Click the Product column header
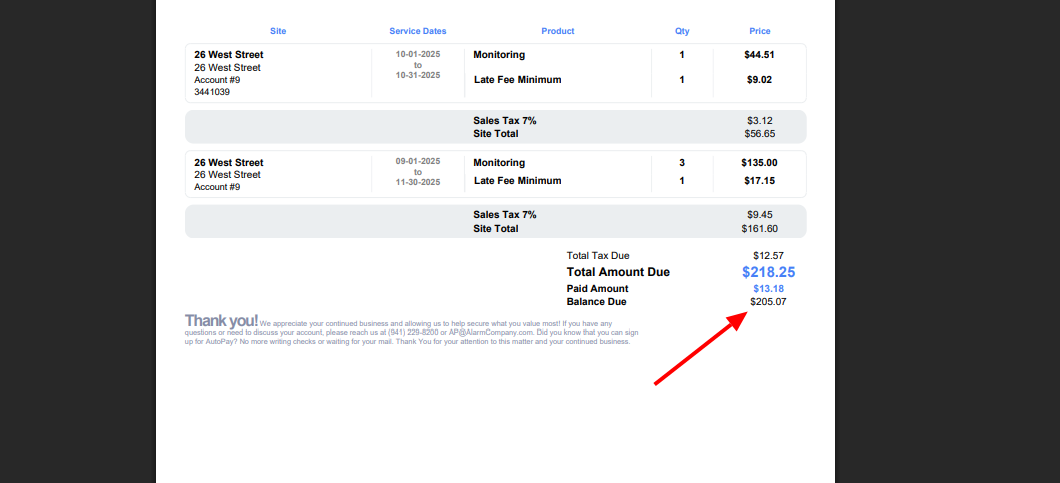 pyautogui.click(x=558, y=31)
